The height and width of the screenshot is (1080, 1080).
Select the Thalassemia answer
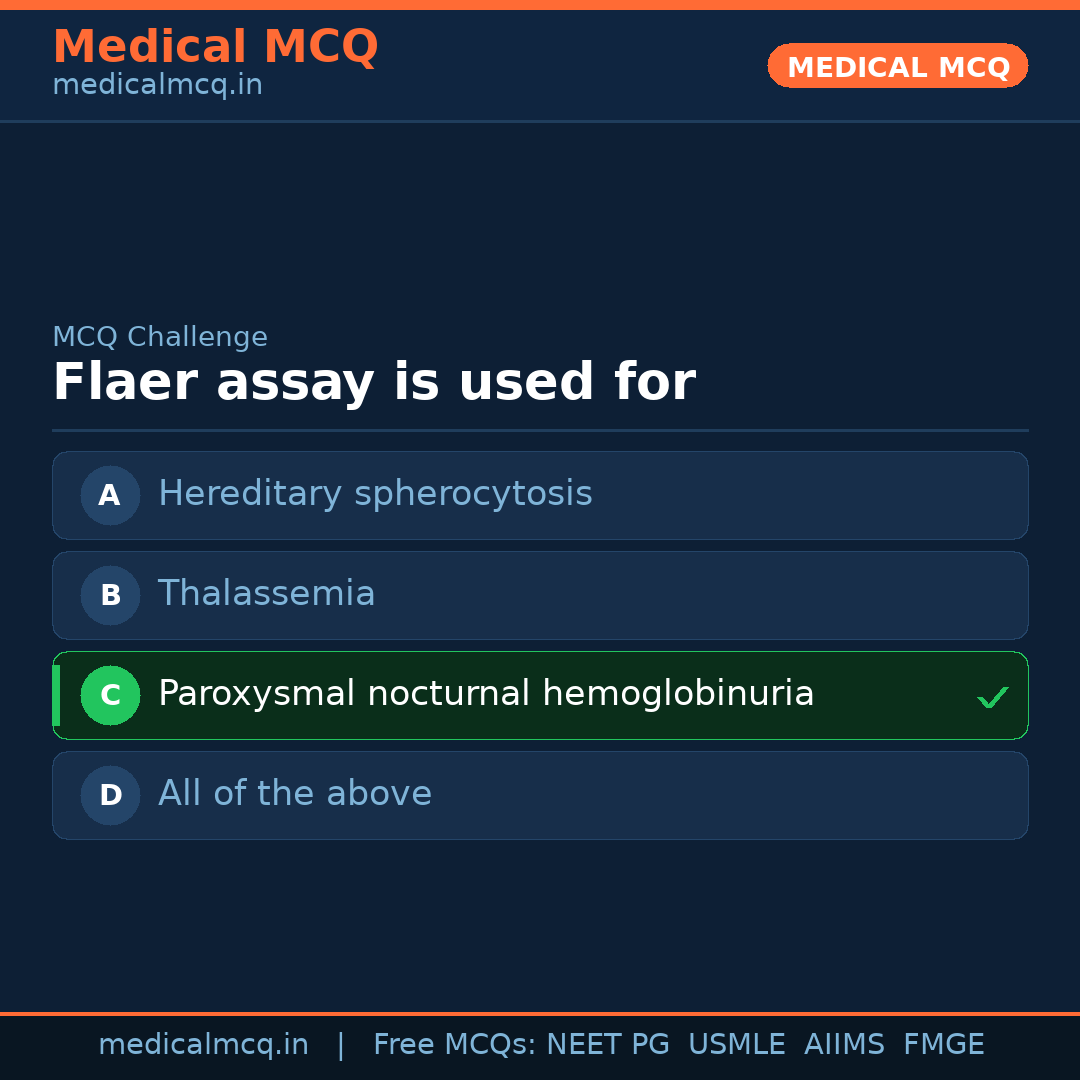[x=267, y=594]
